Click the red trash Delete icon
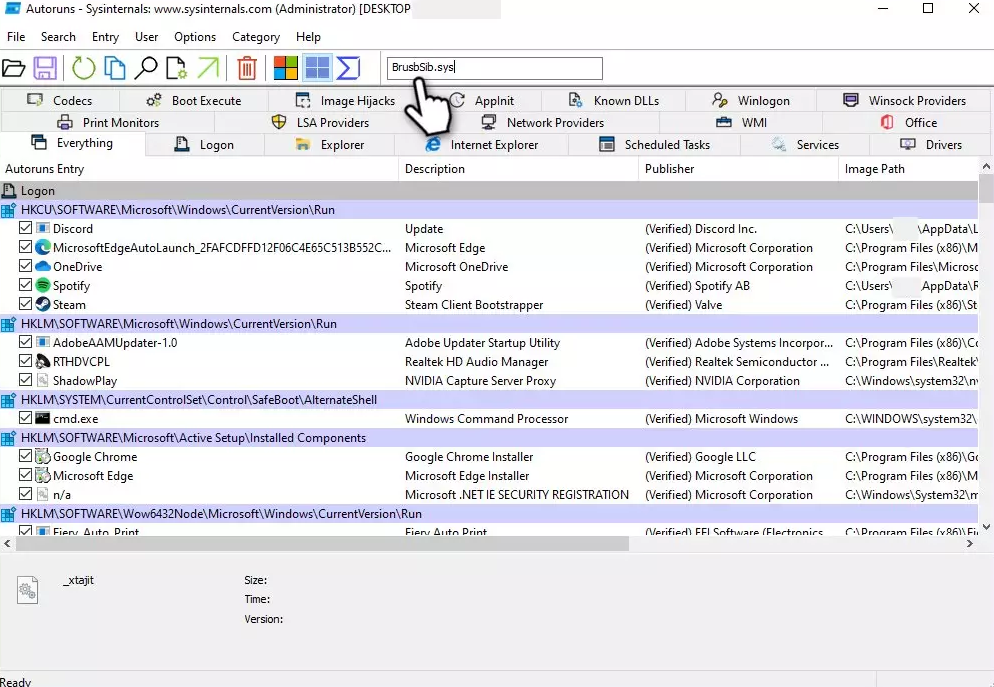This screenshot has width=994, height=687. click(247, 68)
